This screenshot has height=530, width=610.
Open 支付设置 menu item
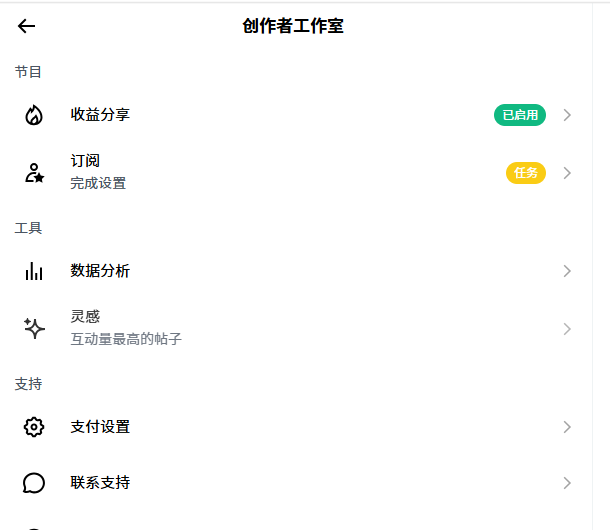296,427
